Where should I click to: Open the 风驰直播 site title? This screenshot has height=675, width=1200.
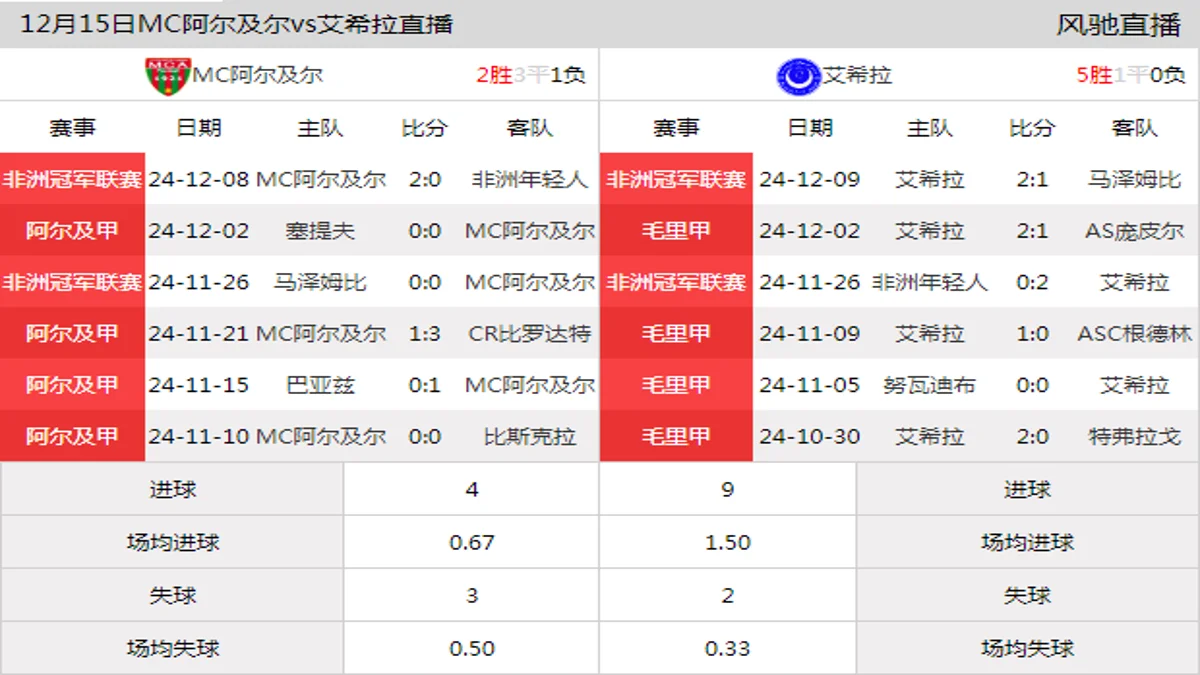click(x=1119, y=25)
